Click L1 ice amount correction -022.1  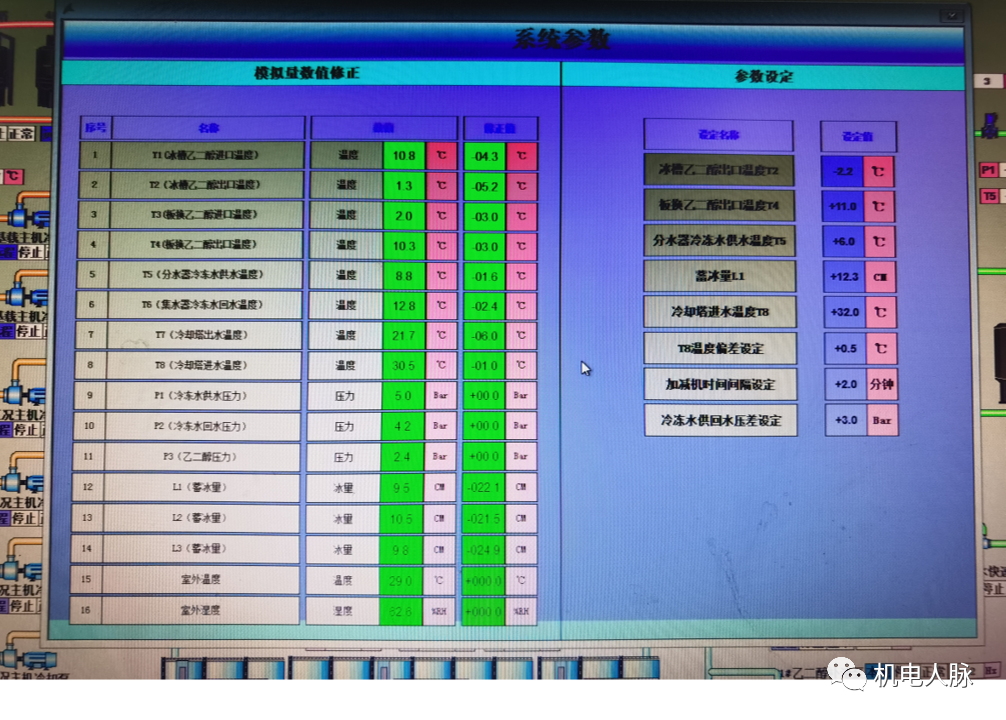484,488
